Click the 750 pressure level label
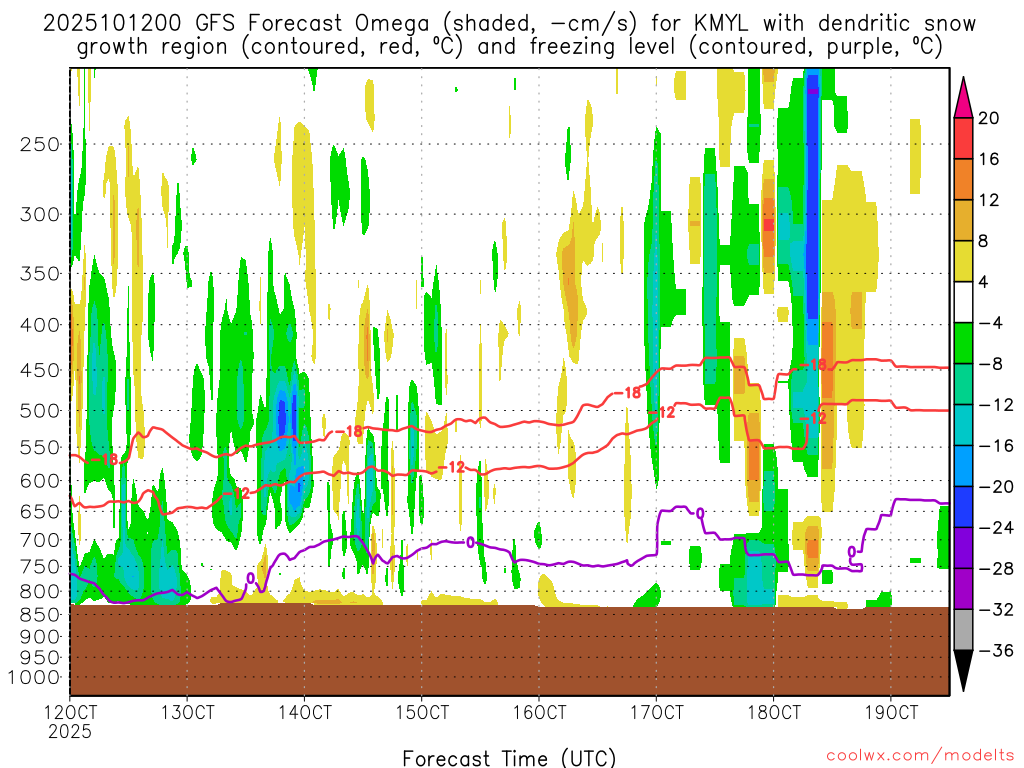Viewport: 1024px width, 768px height. (x=40, y=567)
